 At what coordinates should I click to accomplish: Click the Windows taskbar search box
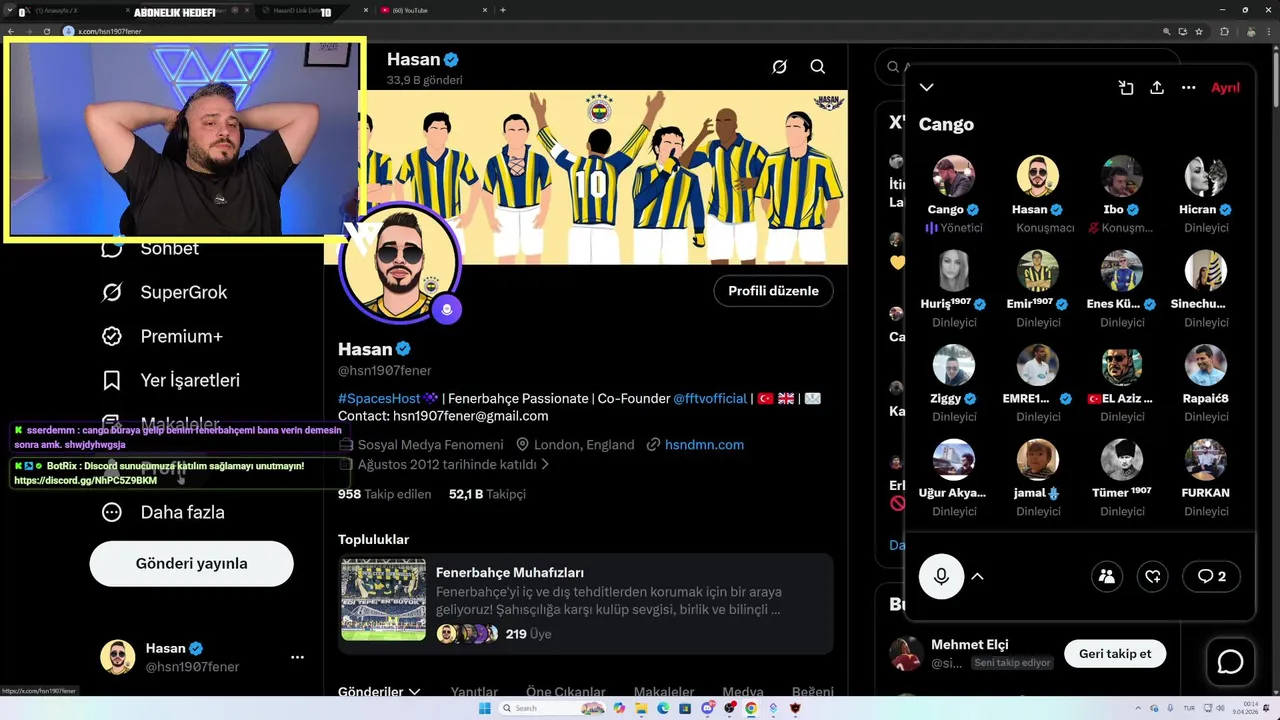click(554, 708)
